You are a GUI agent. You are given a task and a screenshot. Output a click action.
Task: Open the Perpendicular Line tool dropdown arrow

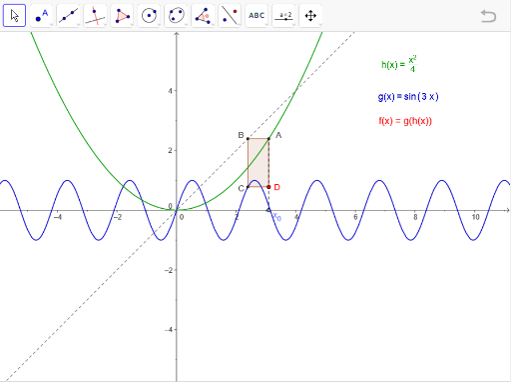[x=105, y=25]
